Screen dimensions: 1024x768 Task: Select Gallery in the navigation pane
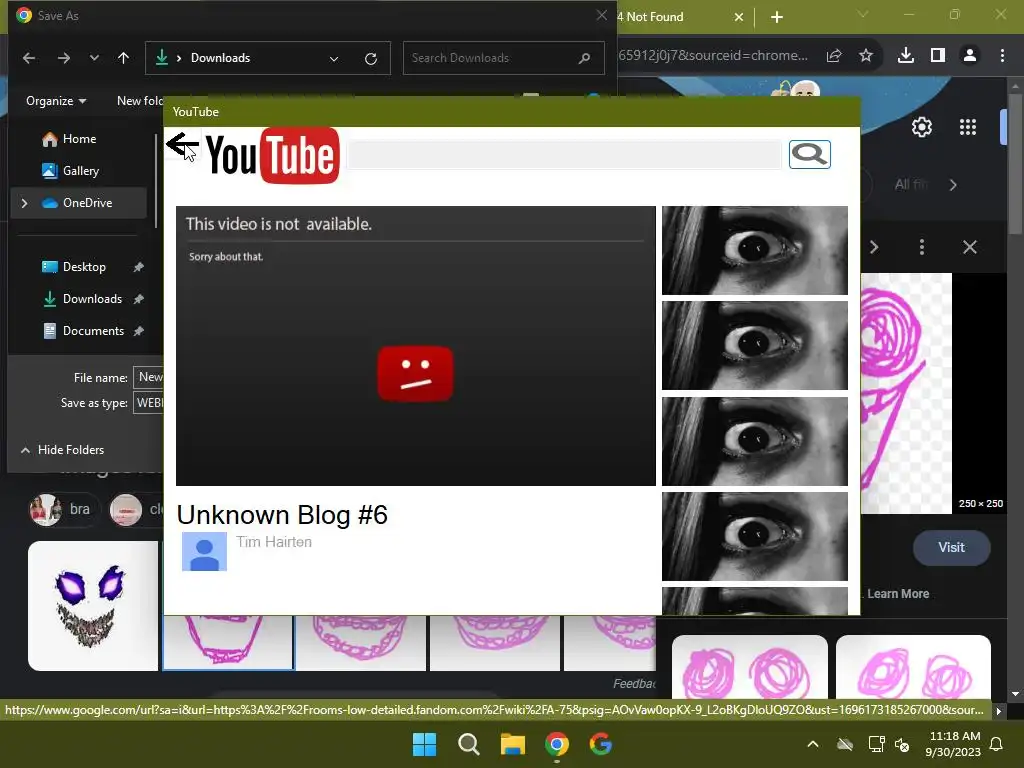click(x=80, y=170)
